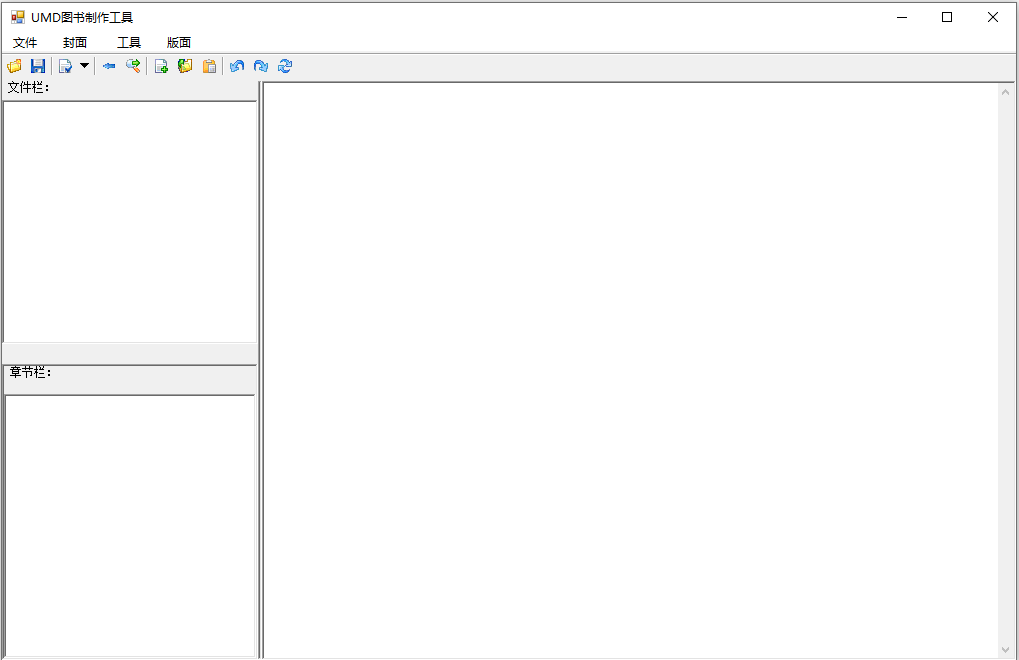Save the book using the diskette icon
The width and height of the screenshot is (1019, 660).
pyautogui.click(x=39, y=66)
